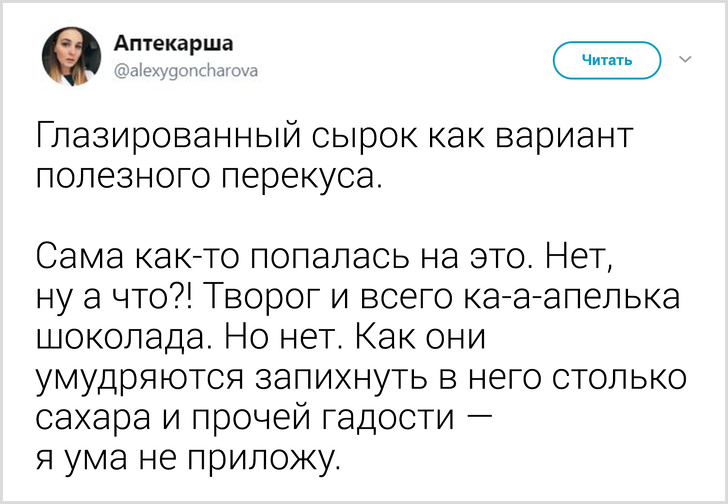Click the word умудряются in the tweet
This screenshot has width=728, height=504.
pos(137,377)
